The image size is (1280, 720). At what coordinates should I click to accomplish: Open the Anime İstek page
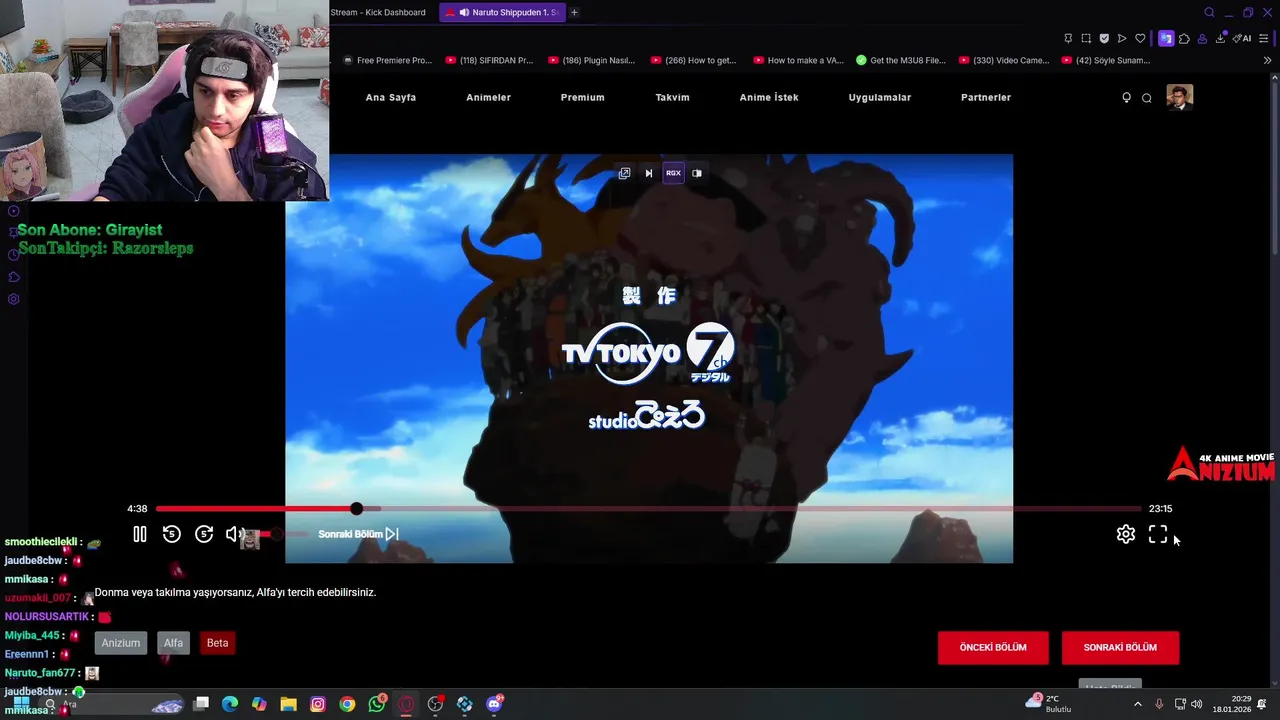point(769,97)
